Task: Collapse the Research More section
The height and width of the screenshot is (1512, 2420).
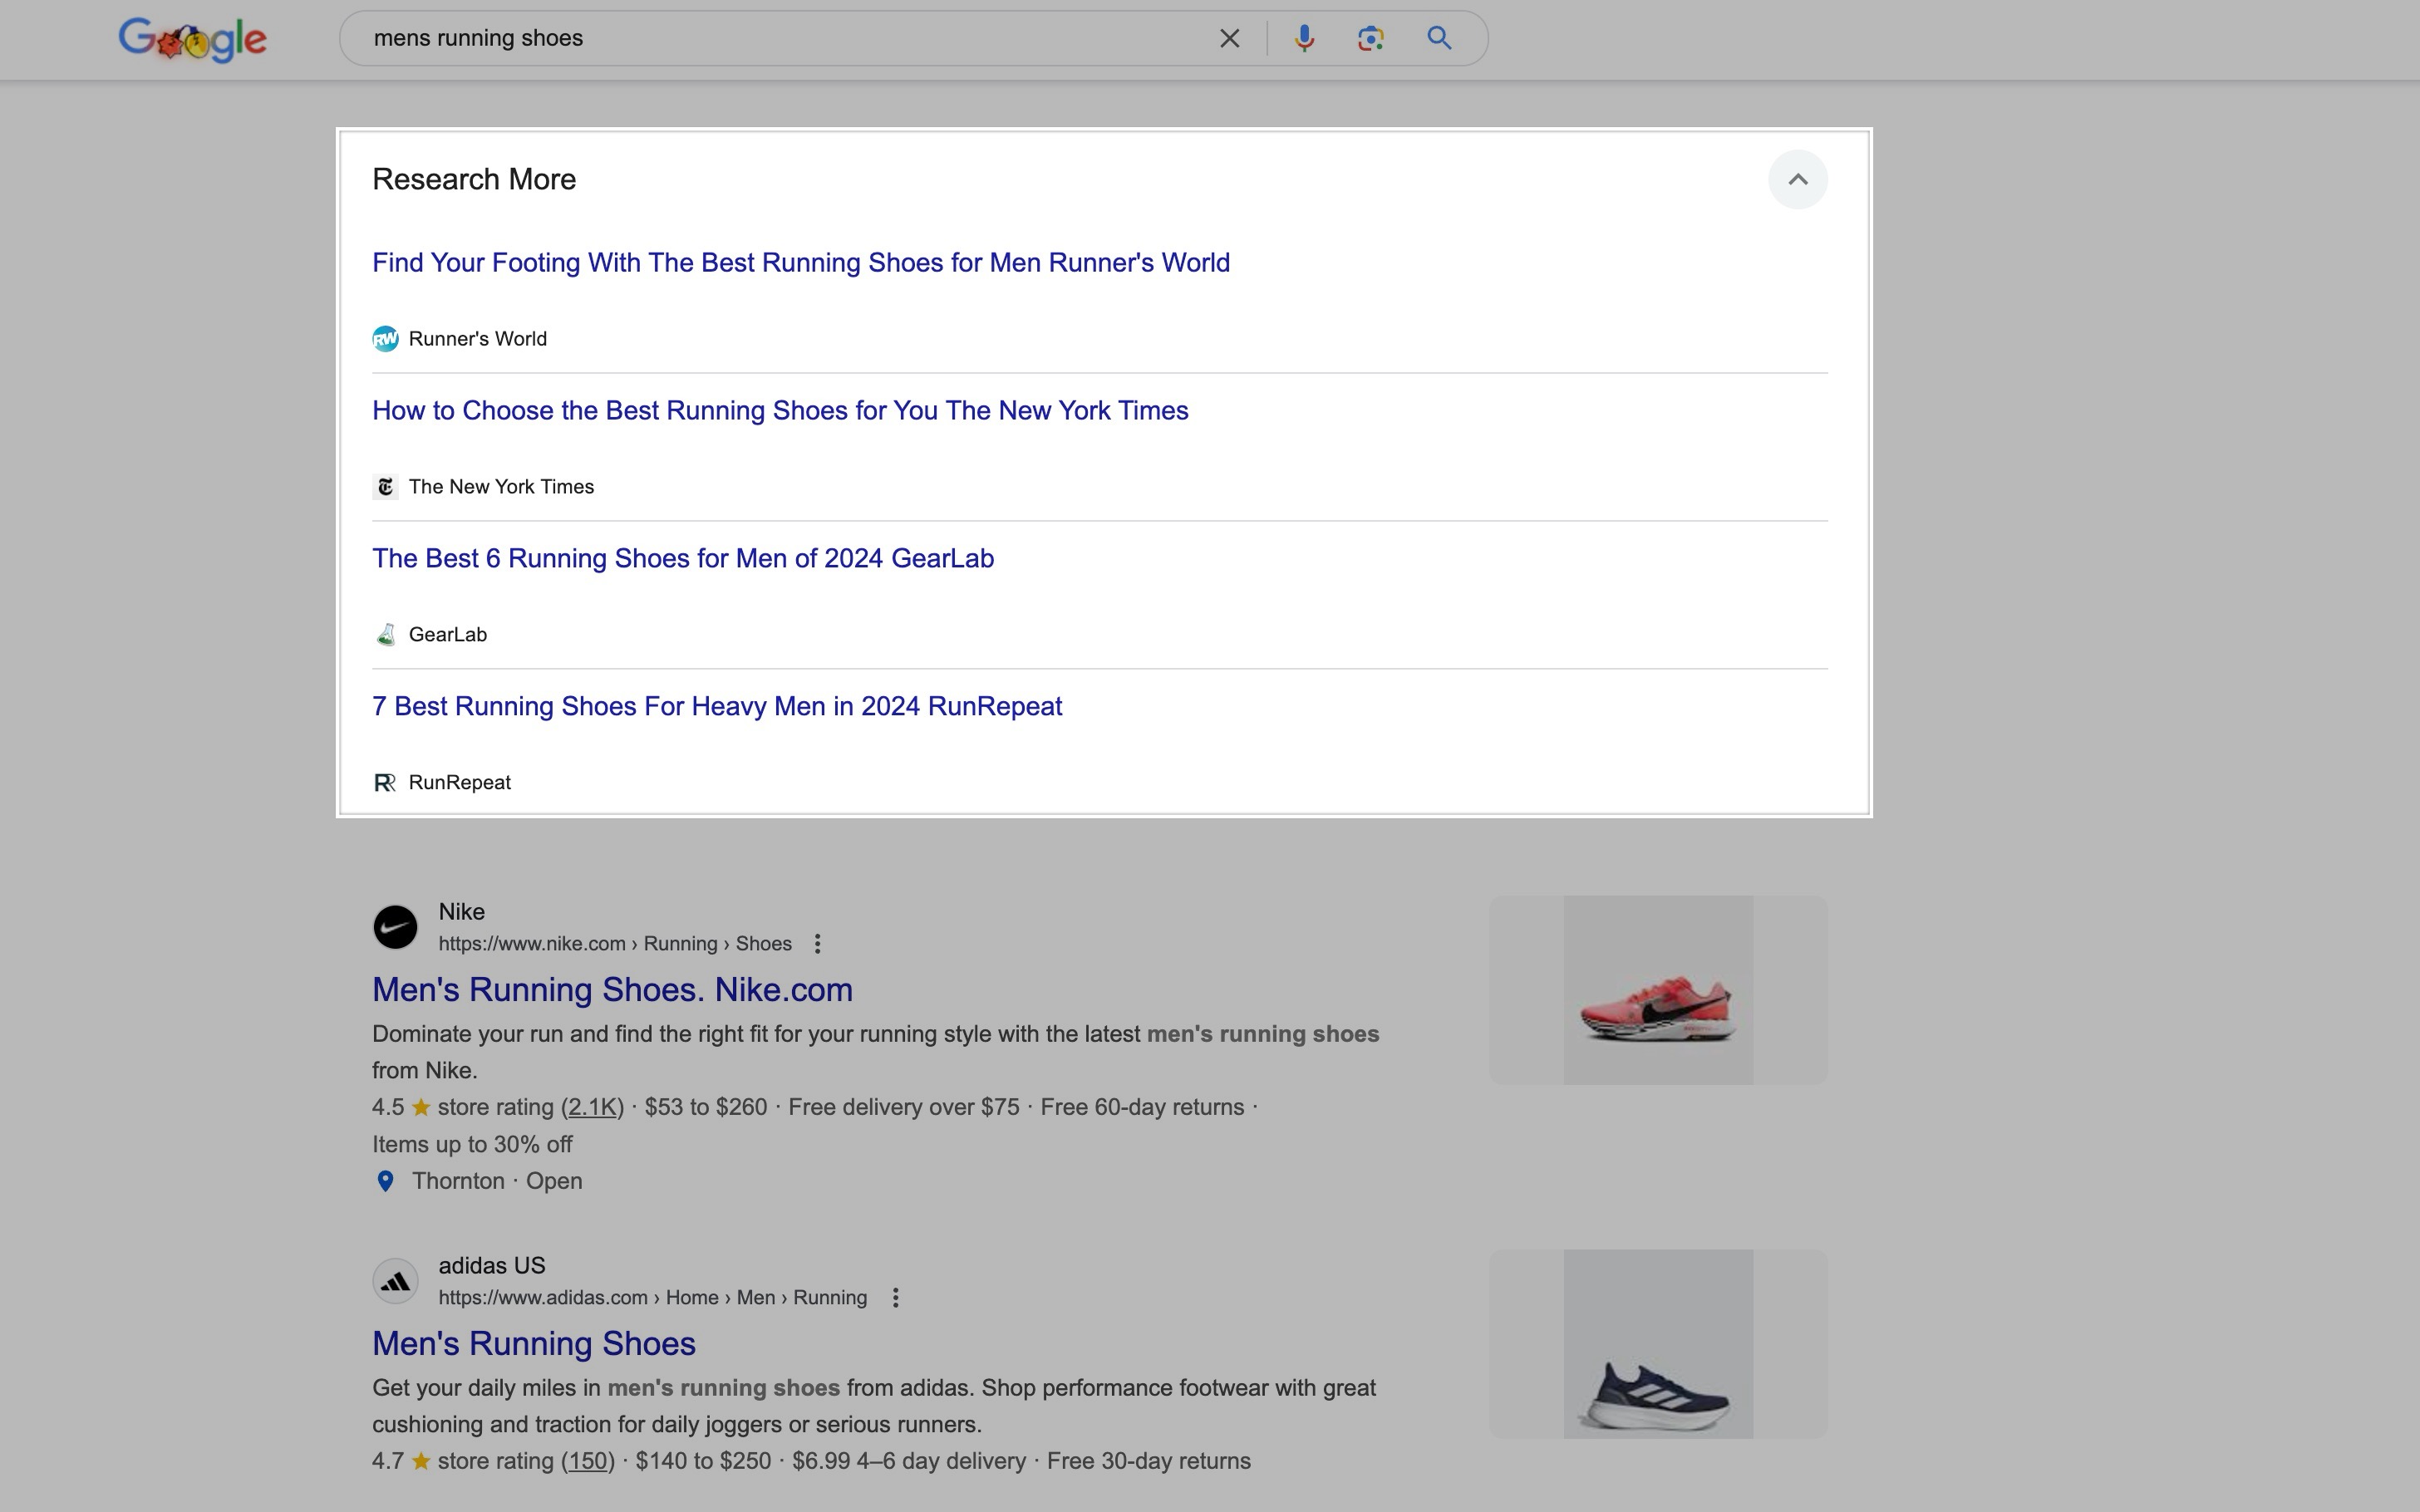Action: pyautogui.click(x=1797, y=179)
